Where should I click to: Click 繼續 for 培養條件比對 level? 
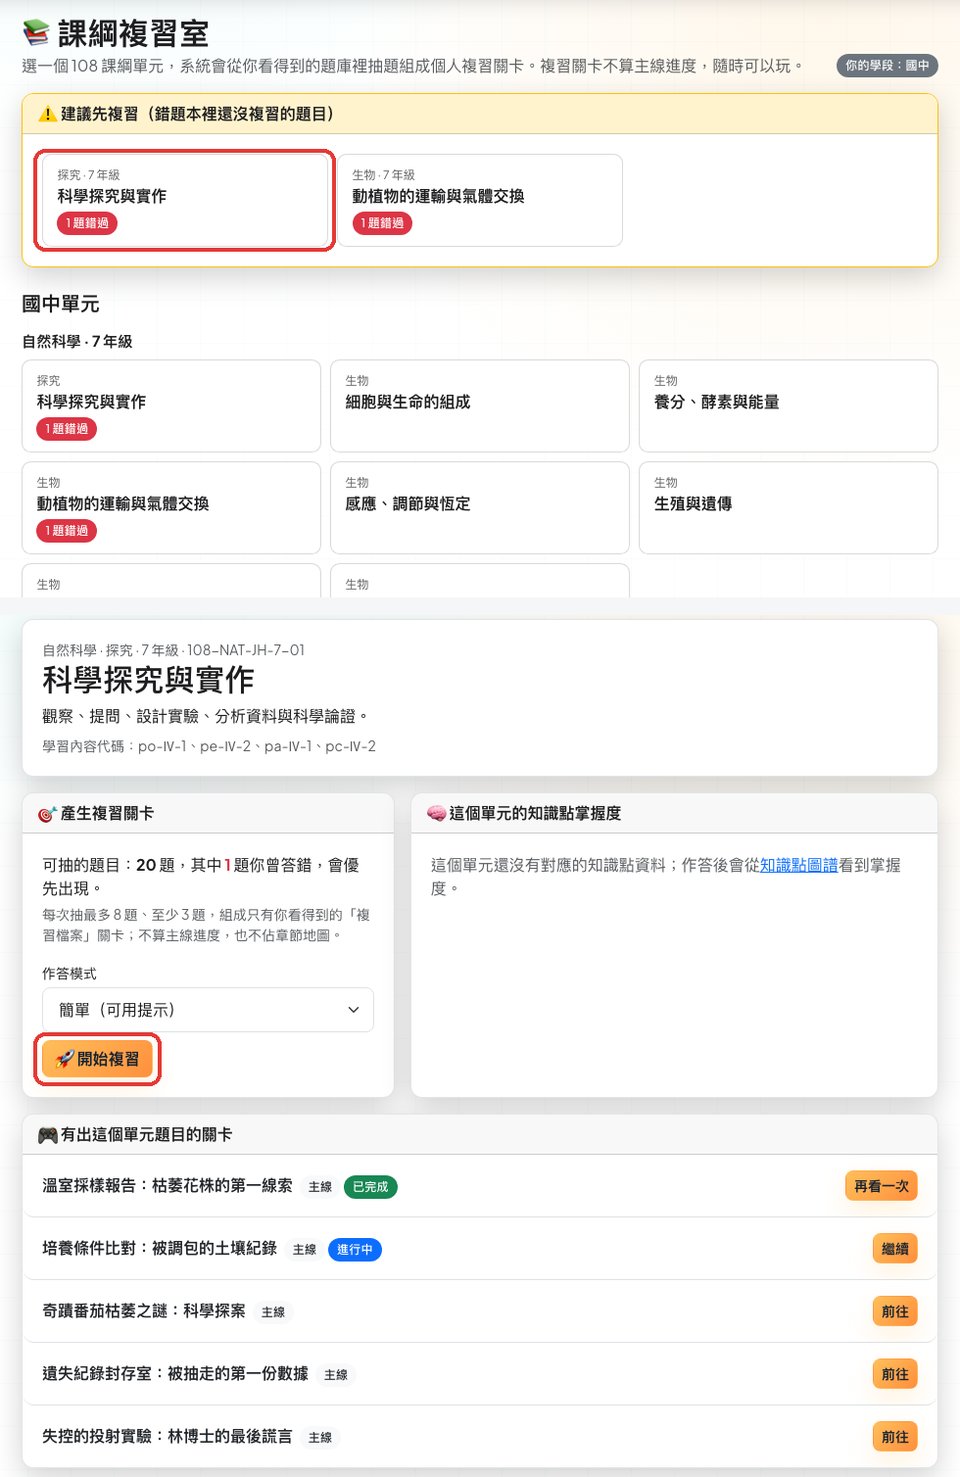pos(895,1249)
